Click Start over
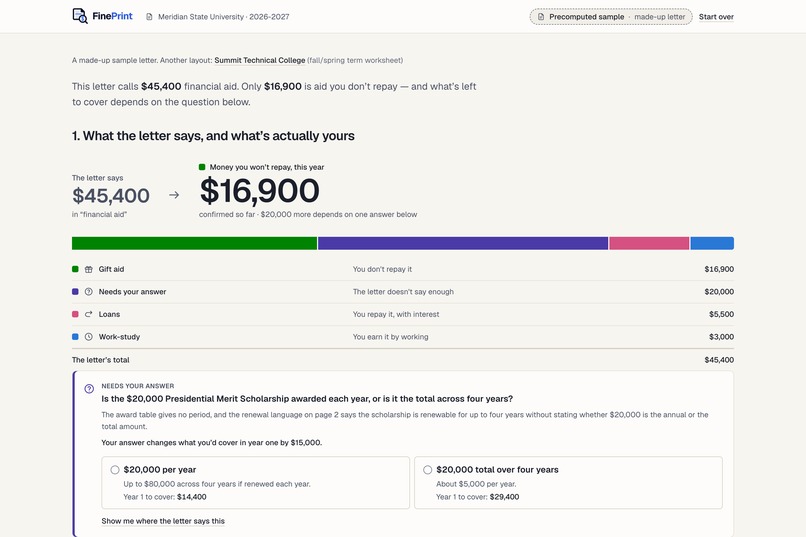 point(716,17)
